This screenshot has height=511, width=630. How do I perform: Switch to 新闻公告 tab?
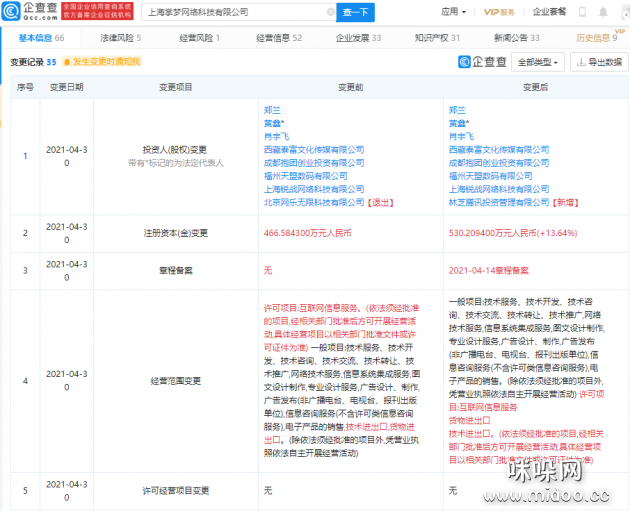click(x=517, y=38)
